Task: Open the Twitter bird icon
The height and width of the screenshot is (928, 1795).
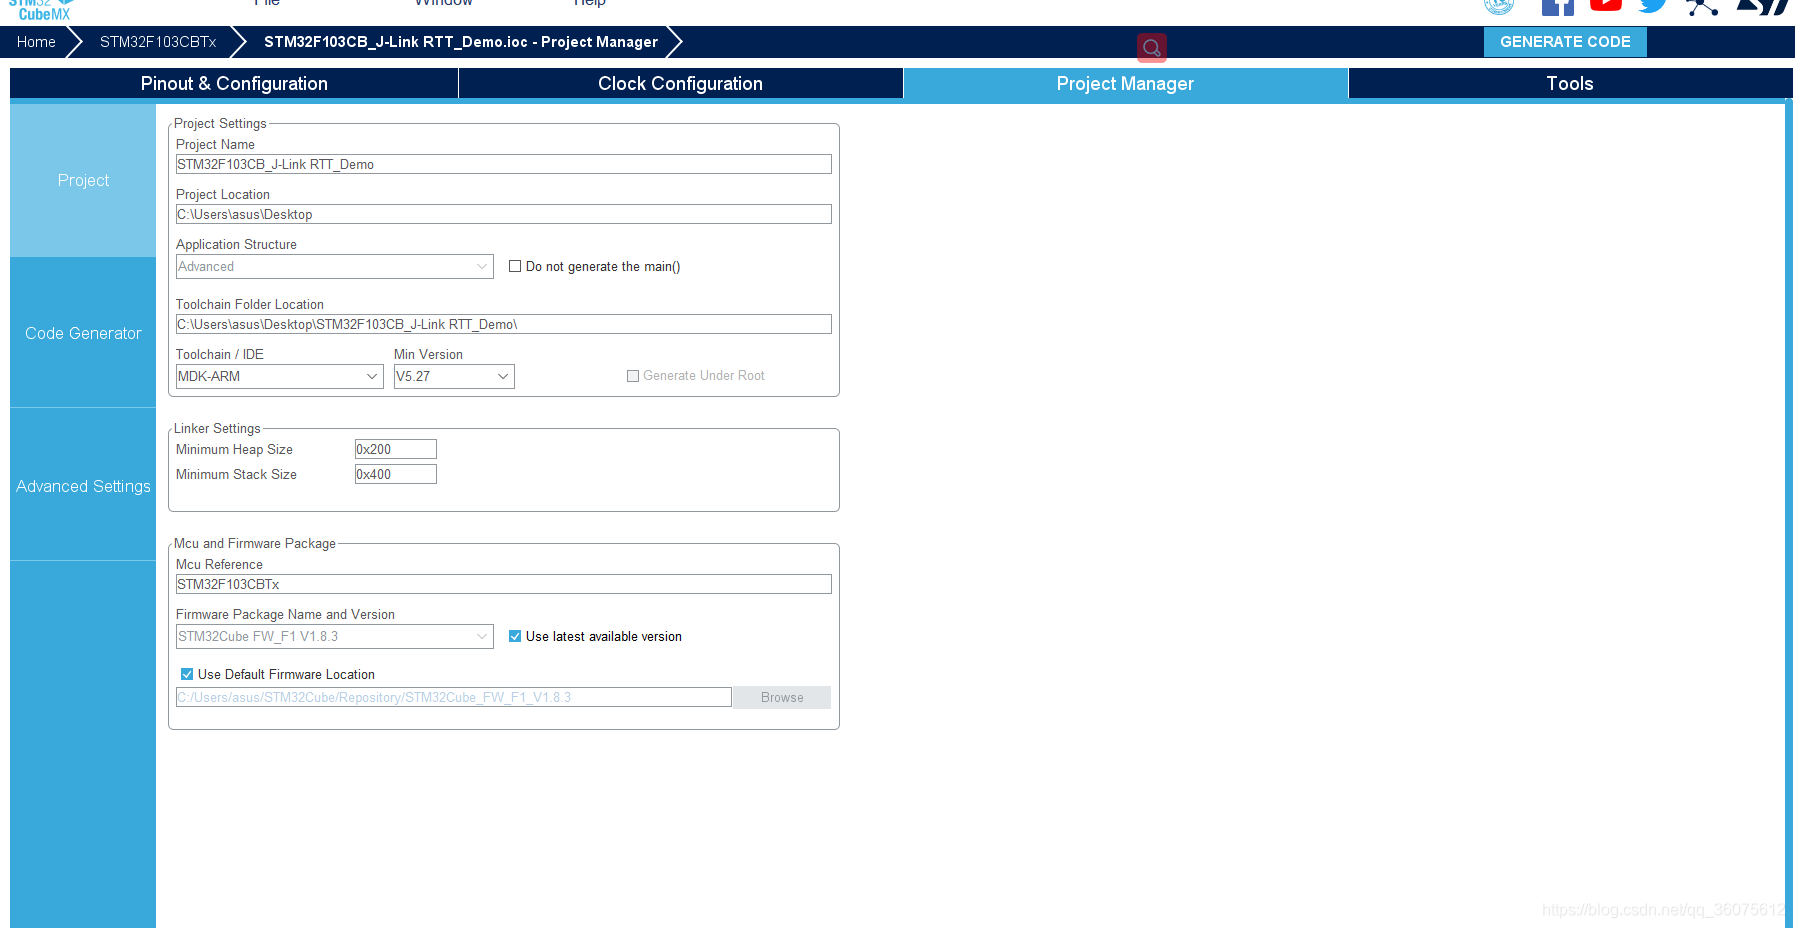Action: click(x=1653, y=6)
